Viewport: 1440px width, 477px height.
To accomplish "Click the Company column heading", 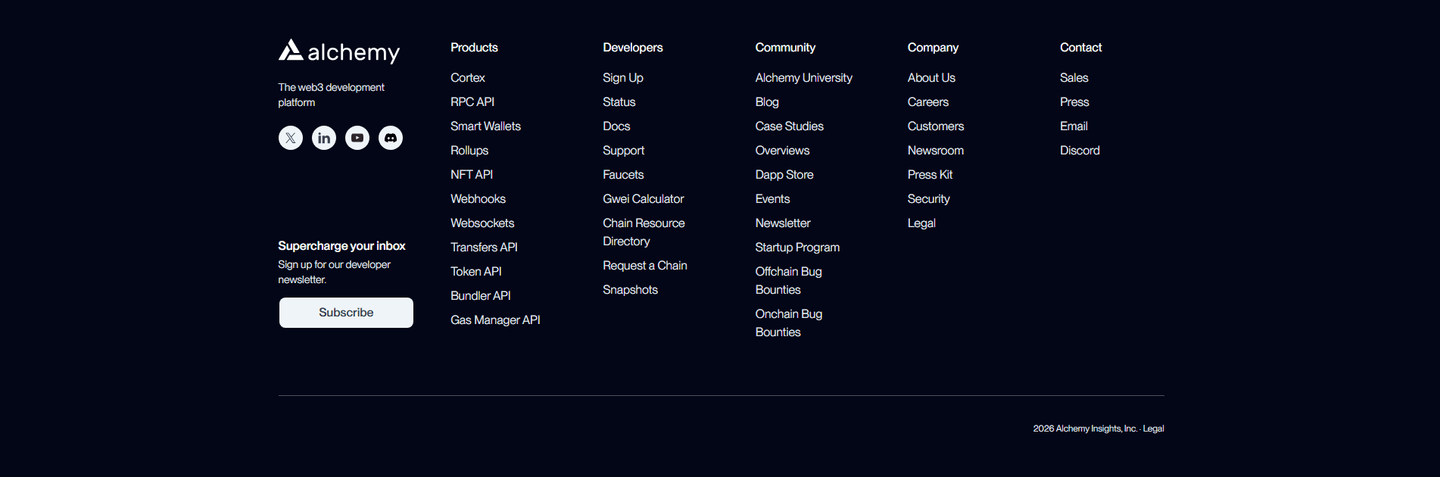I will click(933, 47).
